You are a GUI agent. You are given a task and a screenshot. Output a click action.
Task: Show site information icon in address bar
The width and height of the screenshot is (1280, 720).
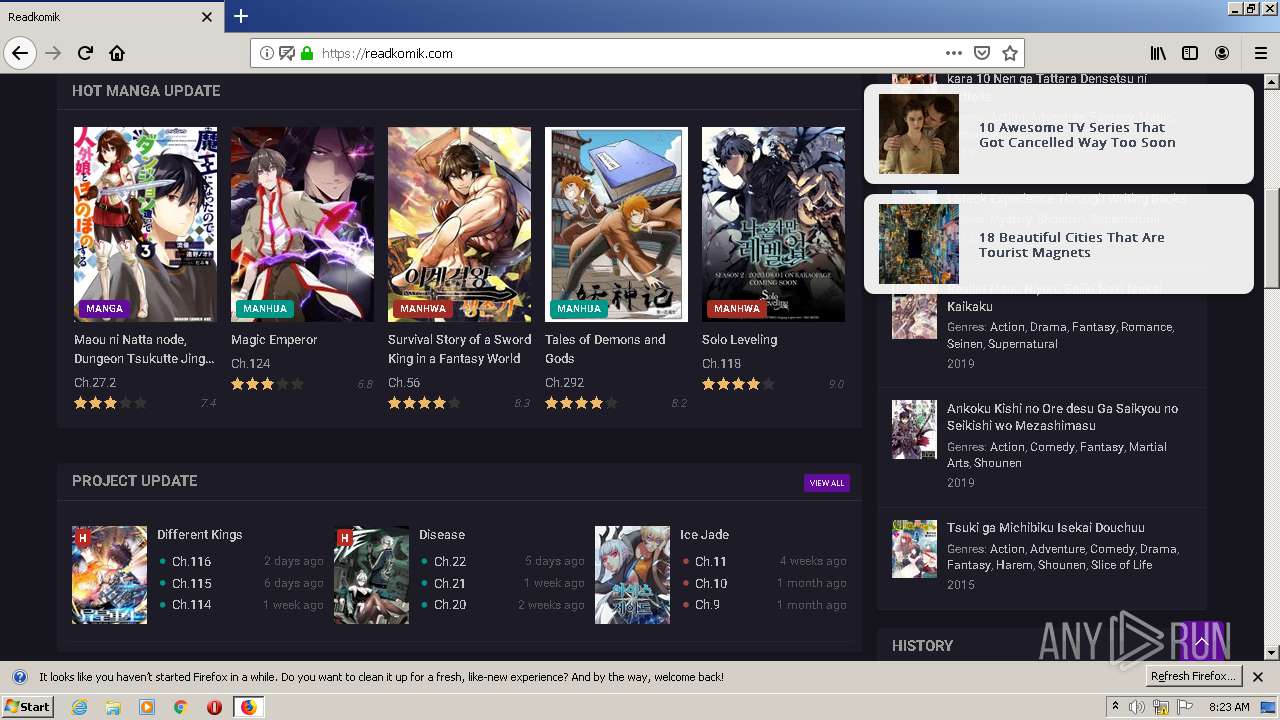267,53
